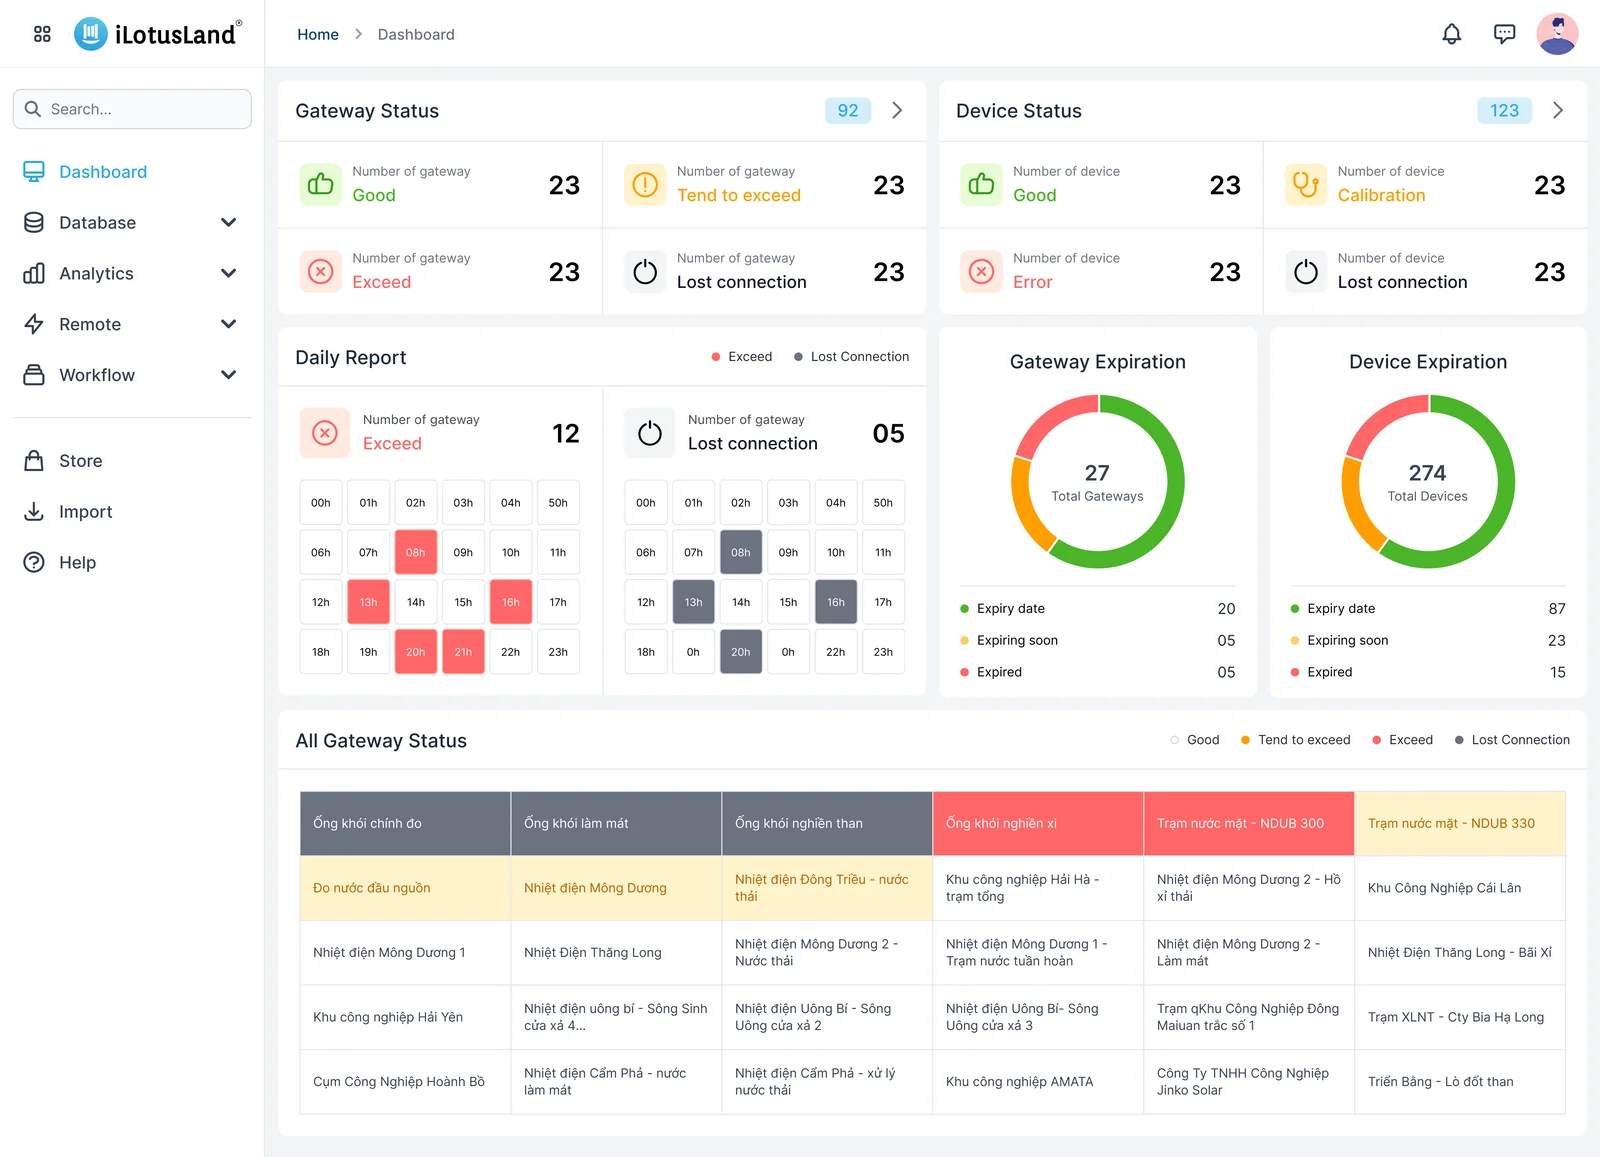Viewport: 1600px width, 1157px height.
Task: Open Khu Công Nghiệp Cái Lân cell
Action: tap(1460, 888)
